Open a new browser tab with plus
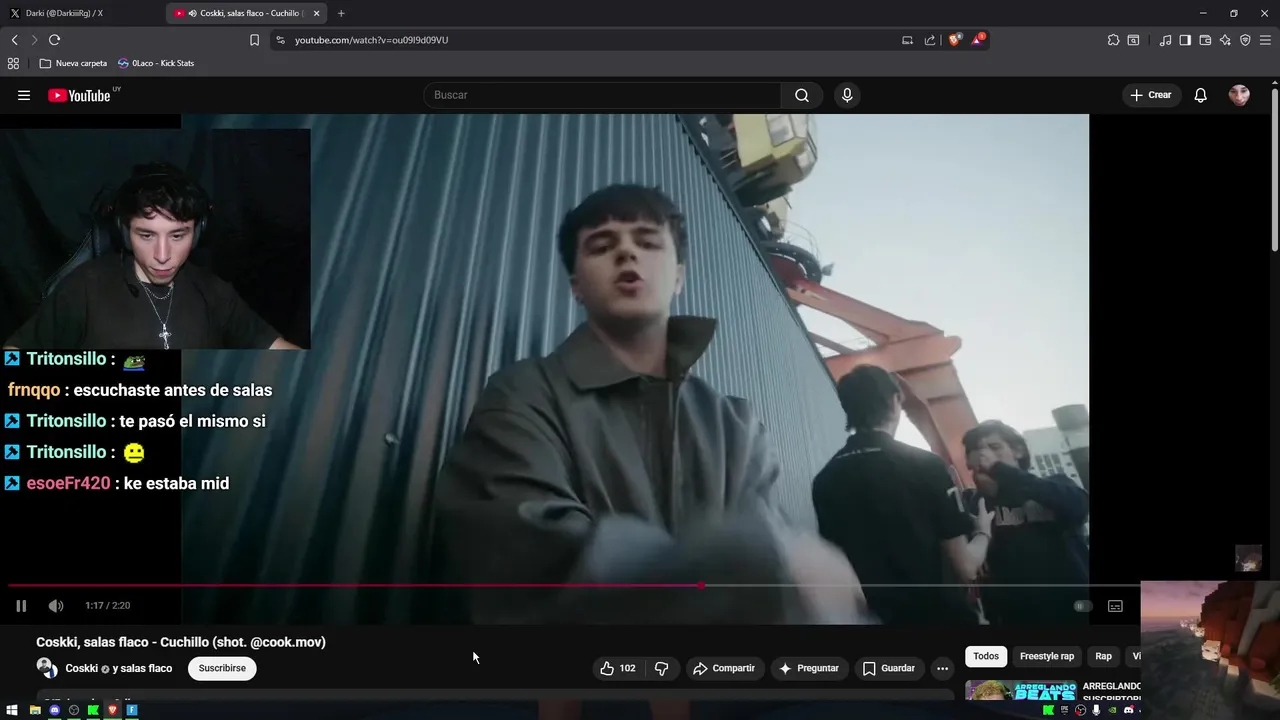Viewport: 1280px width, 720px height. (x=341, y=13)
